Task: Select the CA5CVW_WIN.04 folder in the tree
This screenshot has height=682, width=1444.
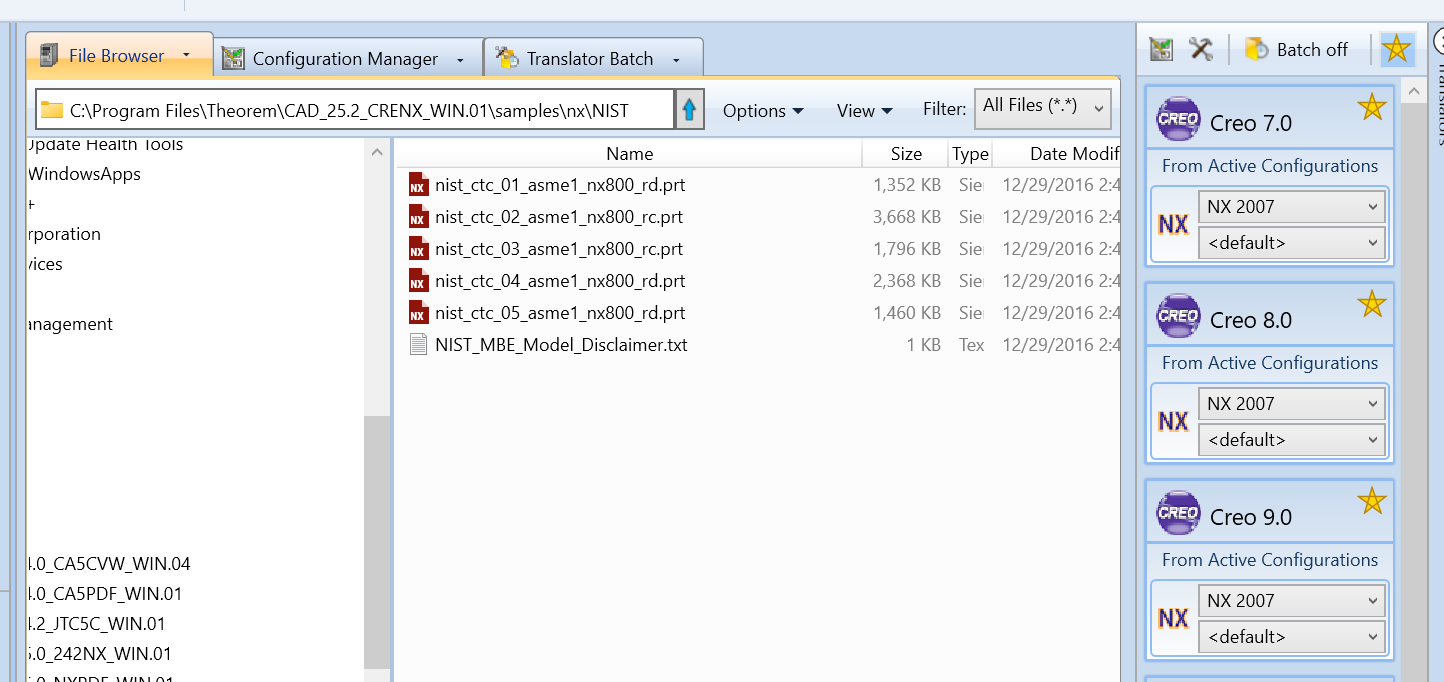Action: pos(109,564)
